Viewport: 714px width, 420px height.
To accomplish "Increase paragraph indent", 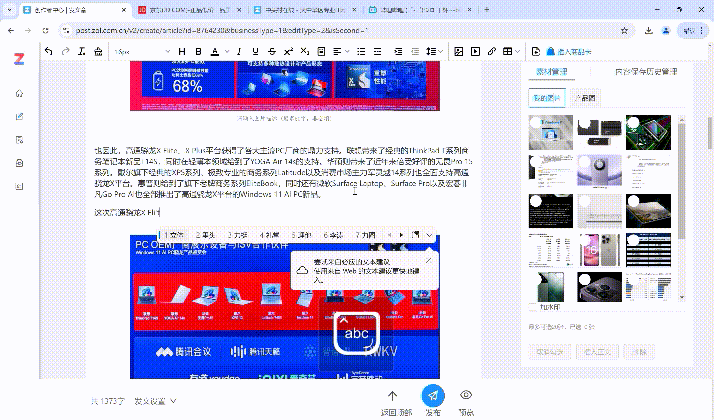I will [398, 51].
